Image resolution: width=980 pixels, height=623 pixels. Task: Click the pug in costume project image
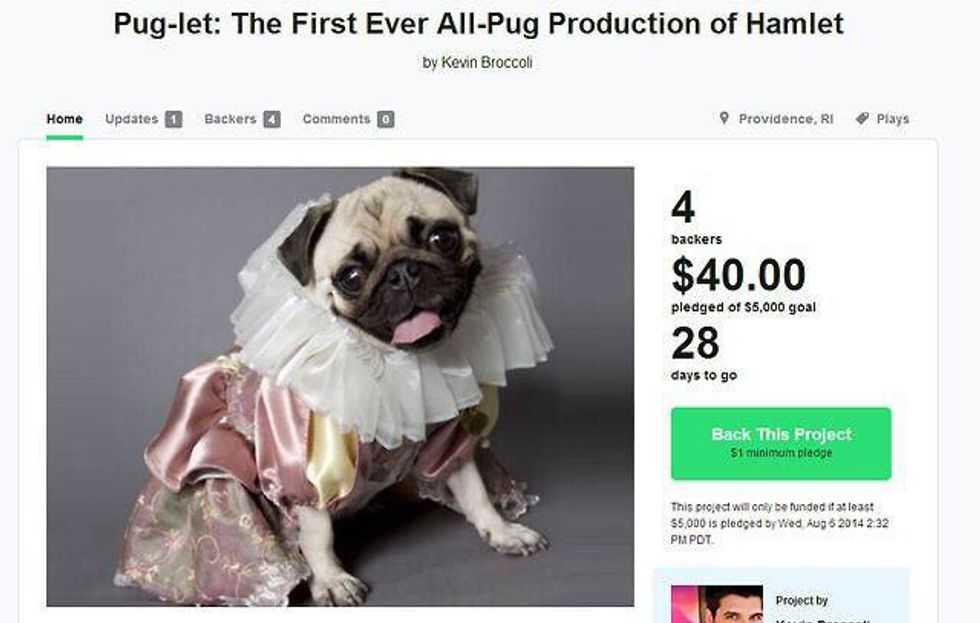(340, 386)
